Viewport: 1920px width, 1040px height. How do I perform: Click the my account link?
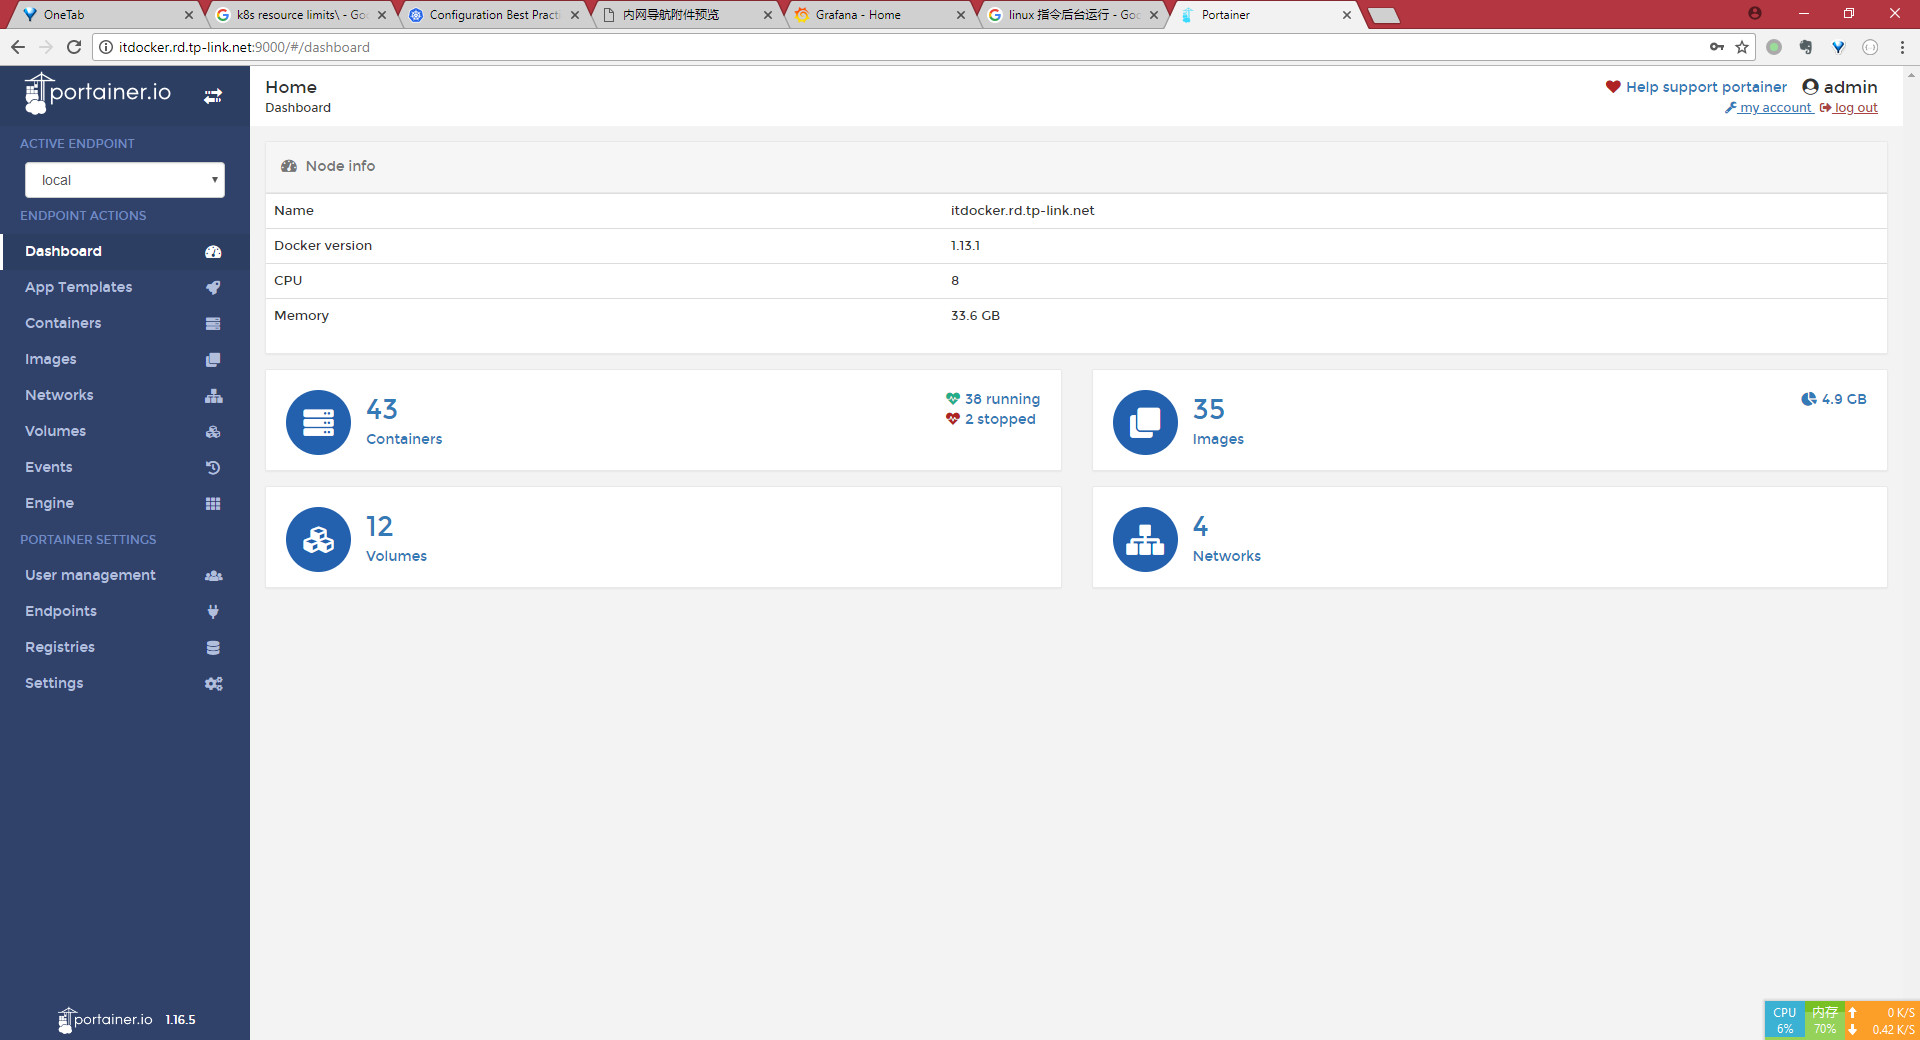click(1774, 108)
